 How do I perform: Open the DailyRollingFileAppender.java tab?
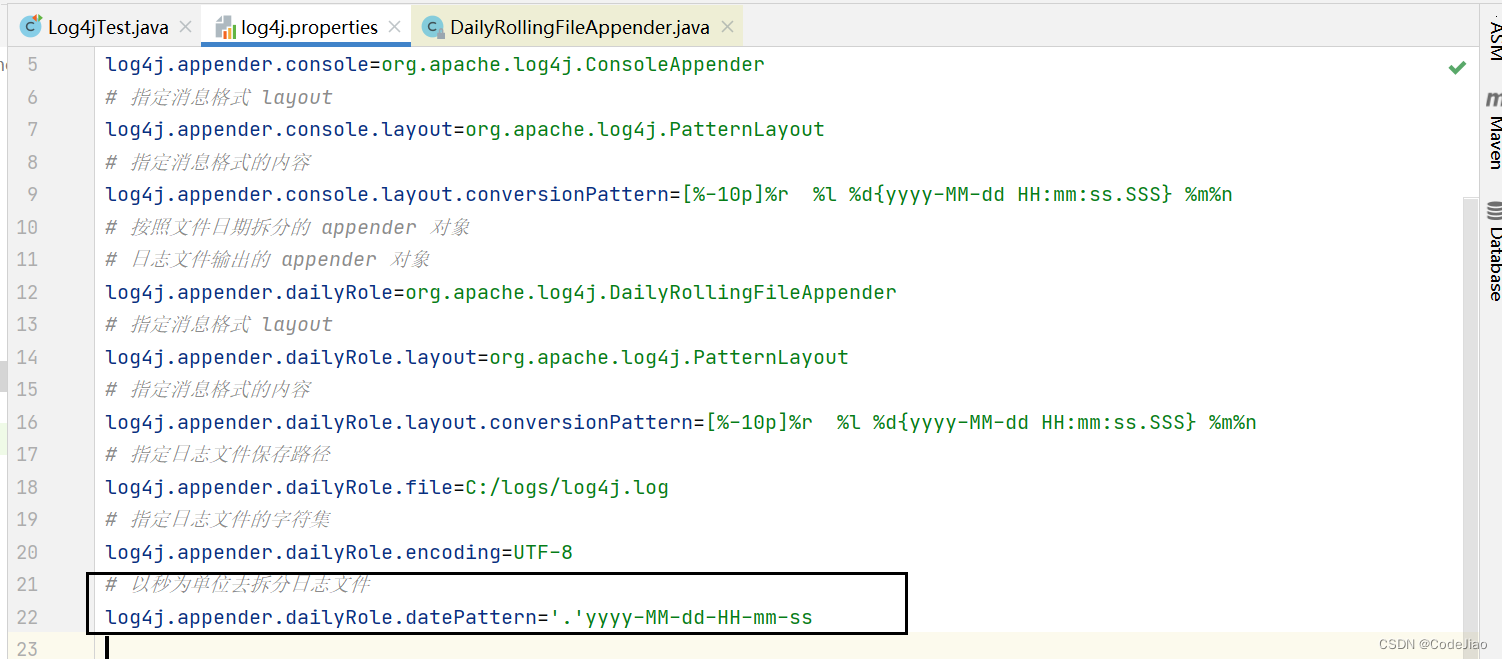580,27
